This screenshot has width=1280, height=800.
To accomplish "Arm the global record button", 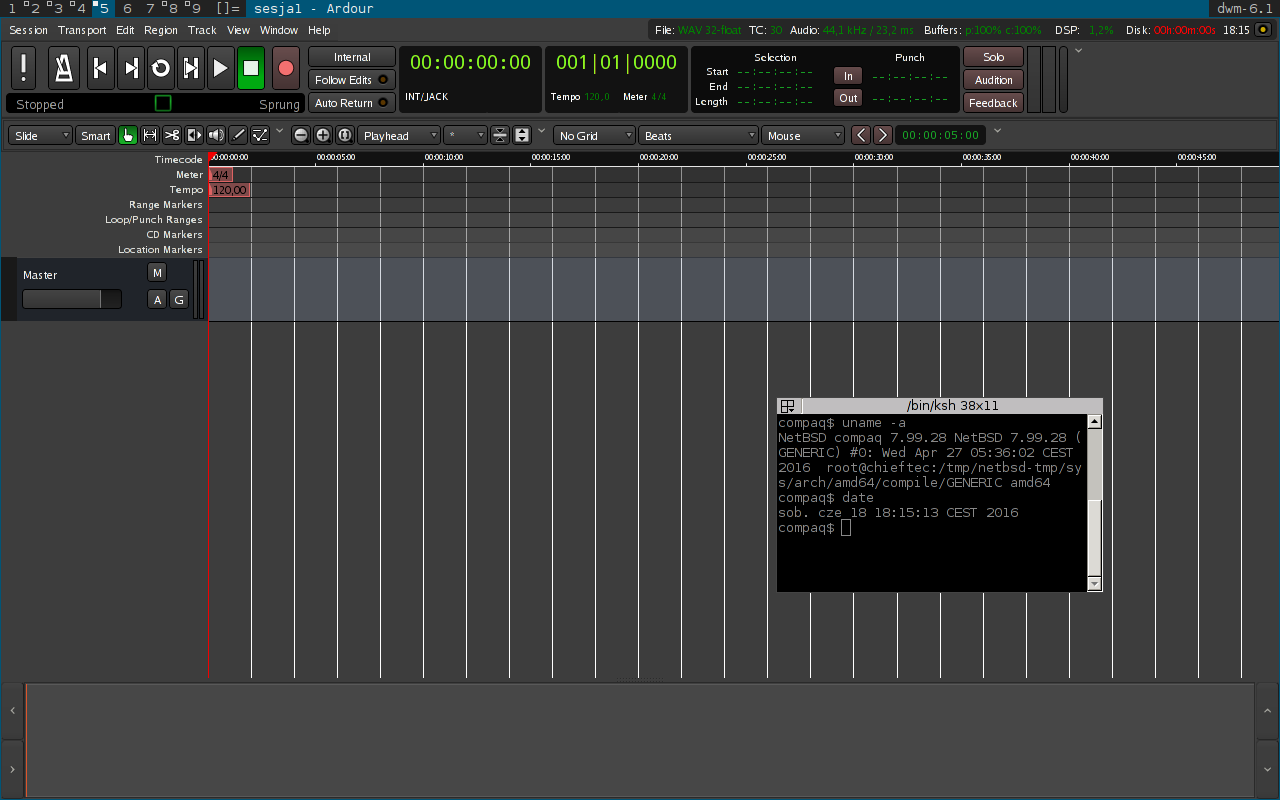I will tap(286, 68).
